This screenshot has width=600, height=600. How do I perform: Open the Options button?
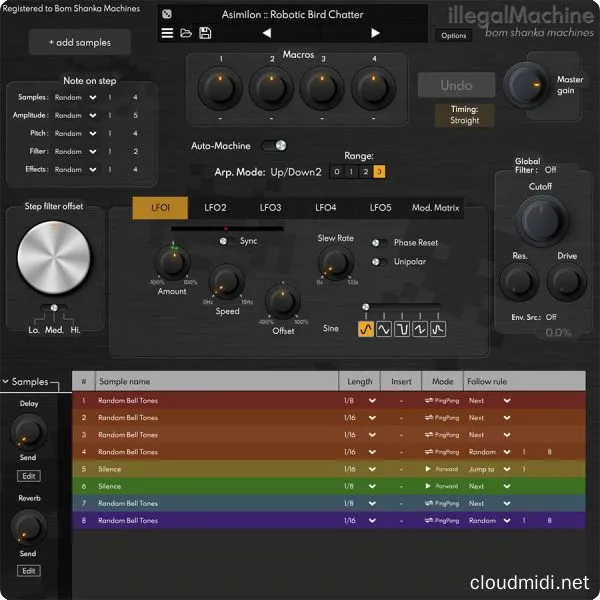point(454,36)
